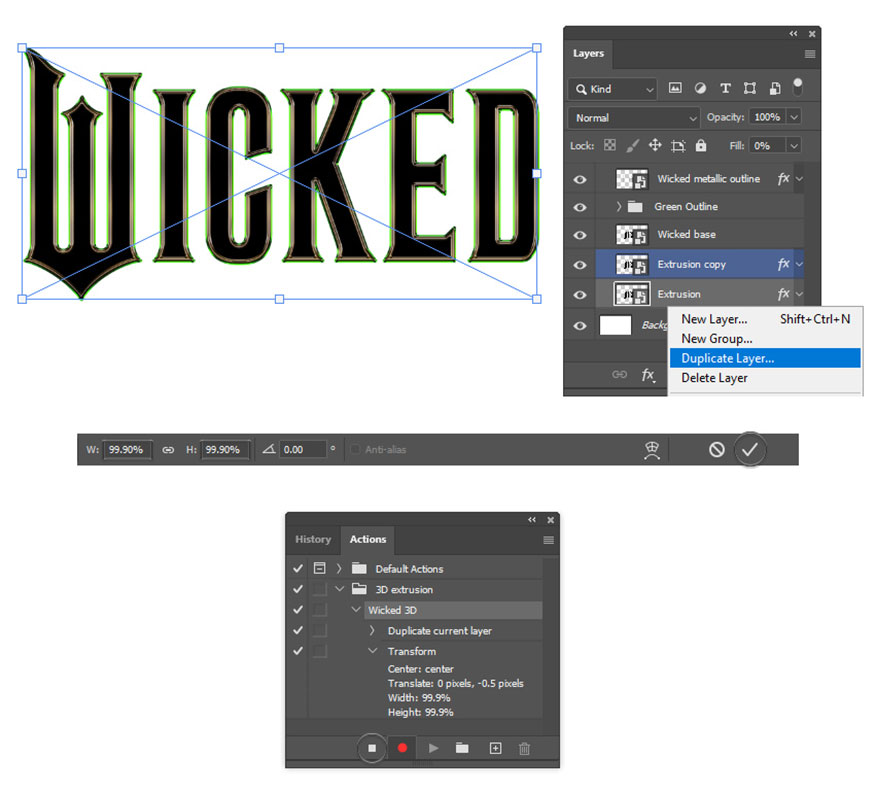Collapse Wicked 3D action
The width and height of the screenshot is (875, 793).
coord(356,610)
